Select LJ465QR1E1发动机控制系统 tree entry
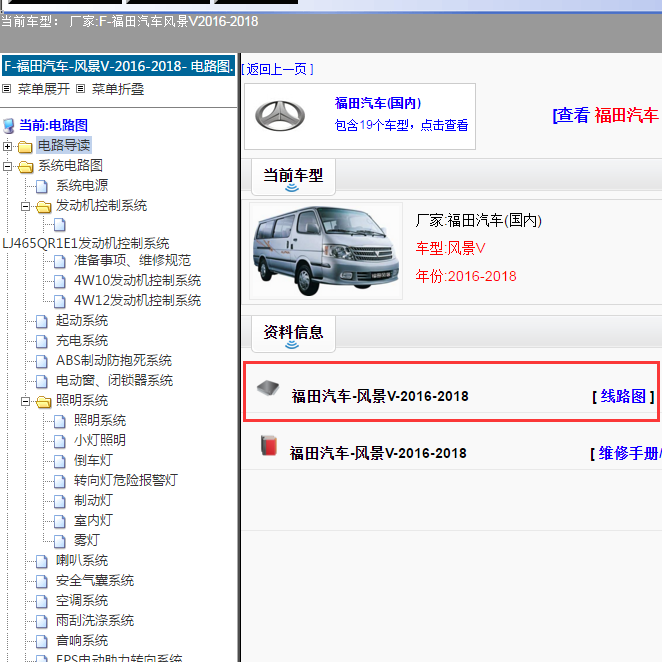The width and height of the screenshot is (662, 662). point(86,243)
